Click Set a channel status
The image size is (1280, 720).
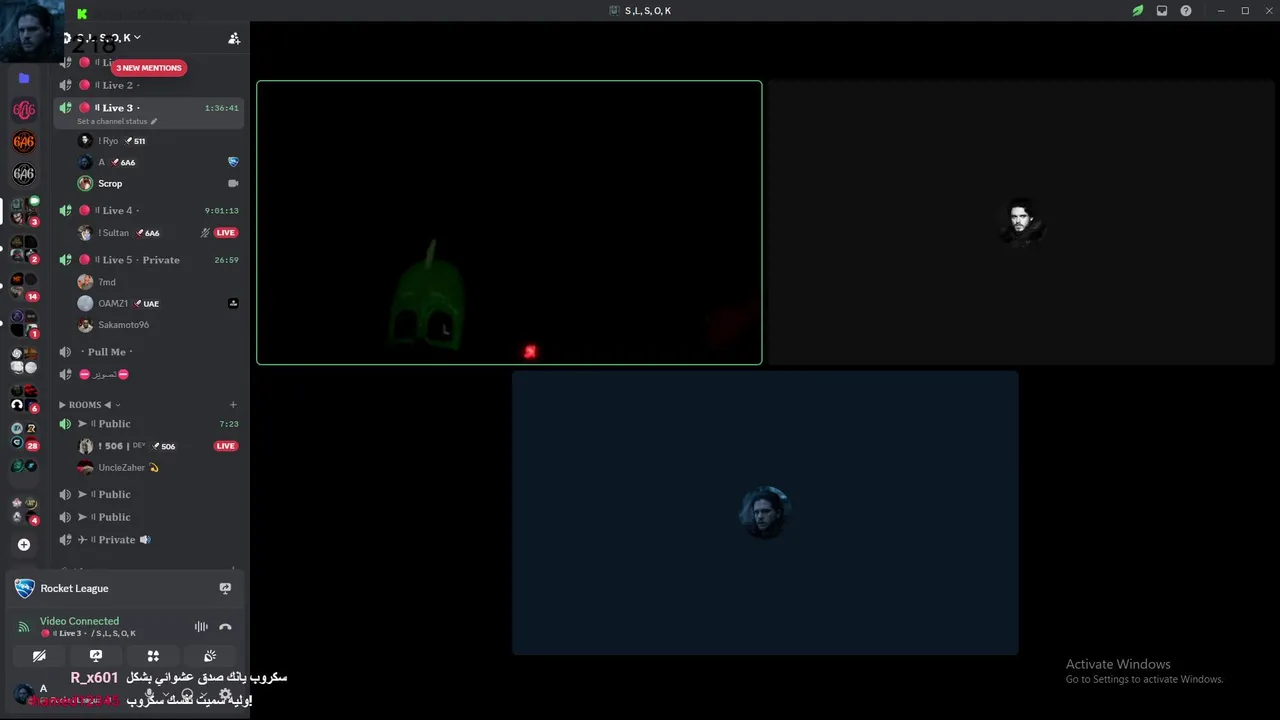117,122
